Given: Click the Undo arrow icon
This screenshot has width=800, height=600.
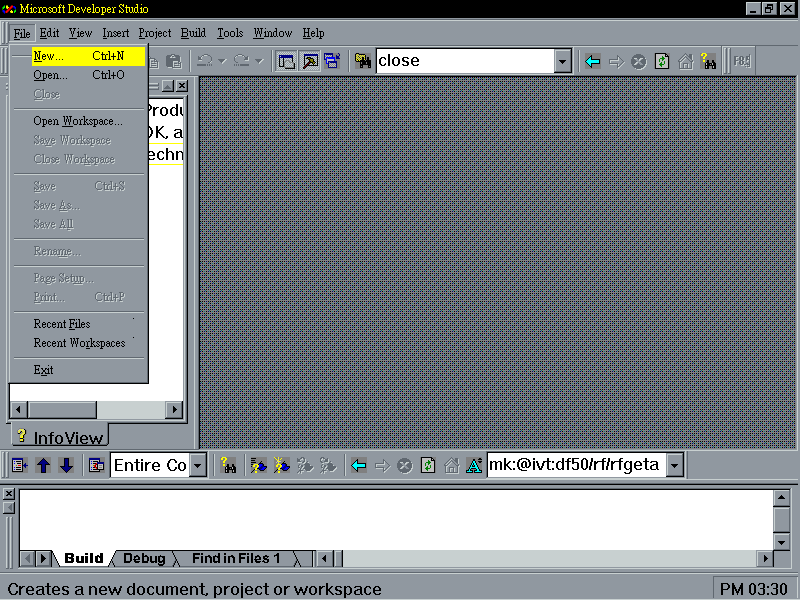Looking at the screenshot, I should pos(205,61).
